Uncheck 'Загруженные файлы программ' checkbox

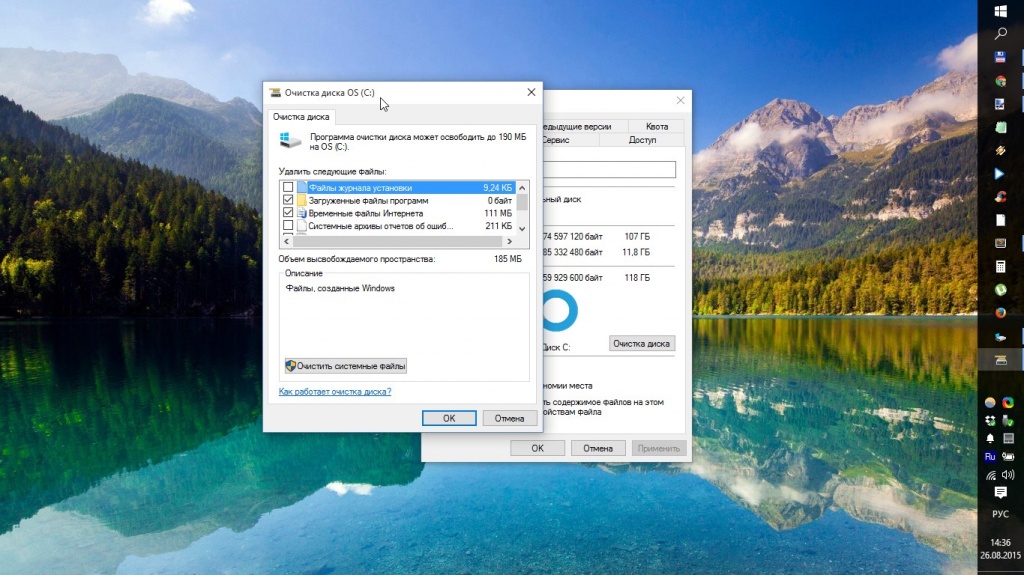click(288, 200)
